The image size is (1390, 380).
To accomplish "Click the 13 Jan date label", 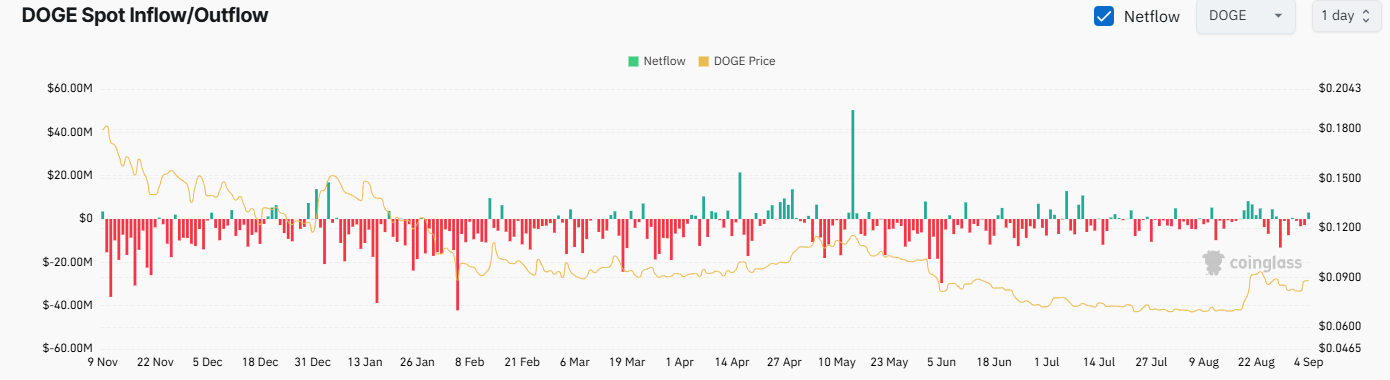I will pyautogui.click(x=365, y=362).
